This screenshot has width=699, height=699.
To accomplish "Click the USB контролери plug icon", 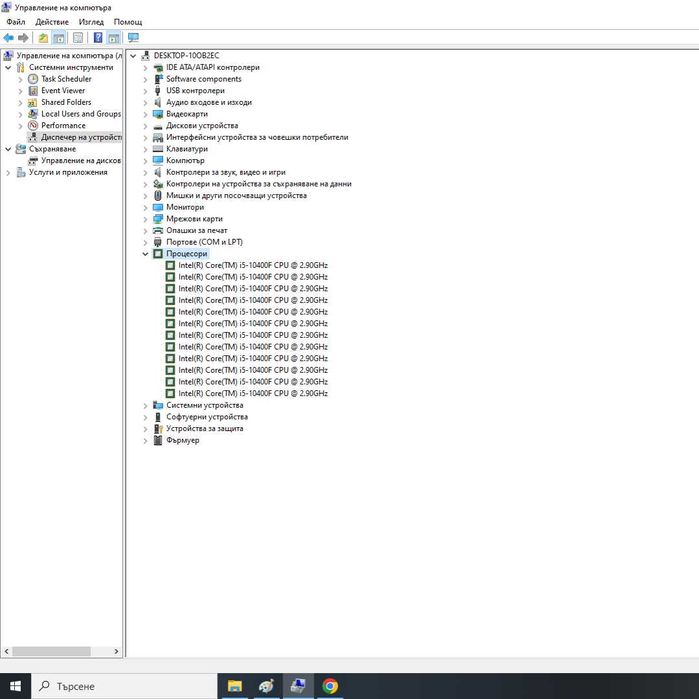I will pos(158,90).
